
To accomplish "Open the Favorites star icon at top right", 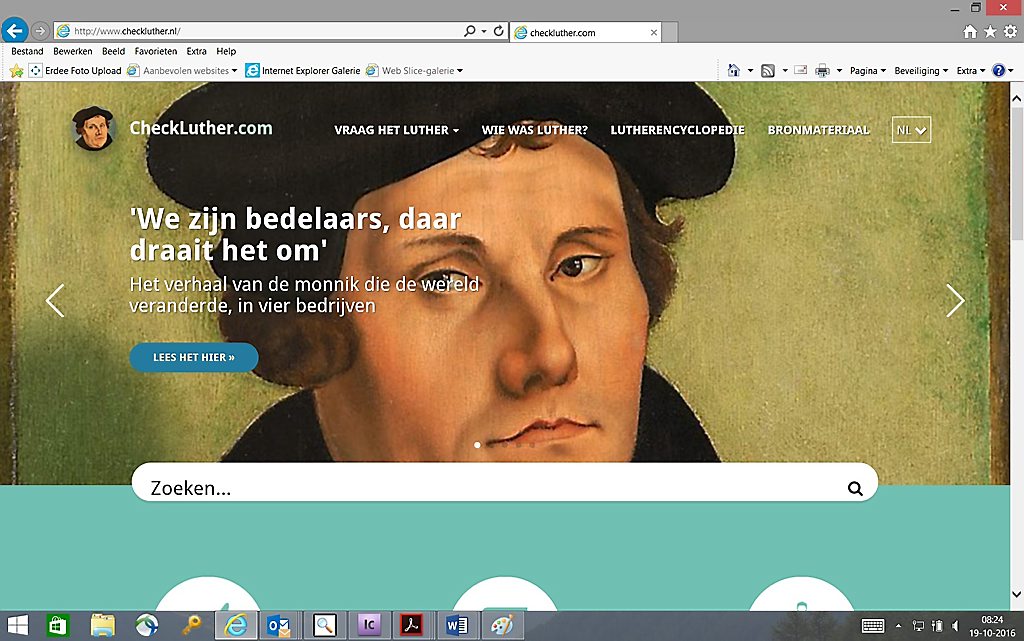I will click(990, 32).
